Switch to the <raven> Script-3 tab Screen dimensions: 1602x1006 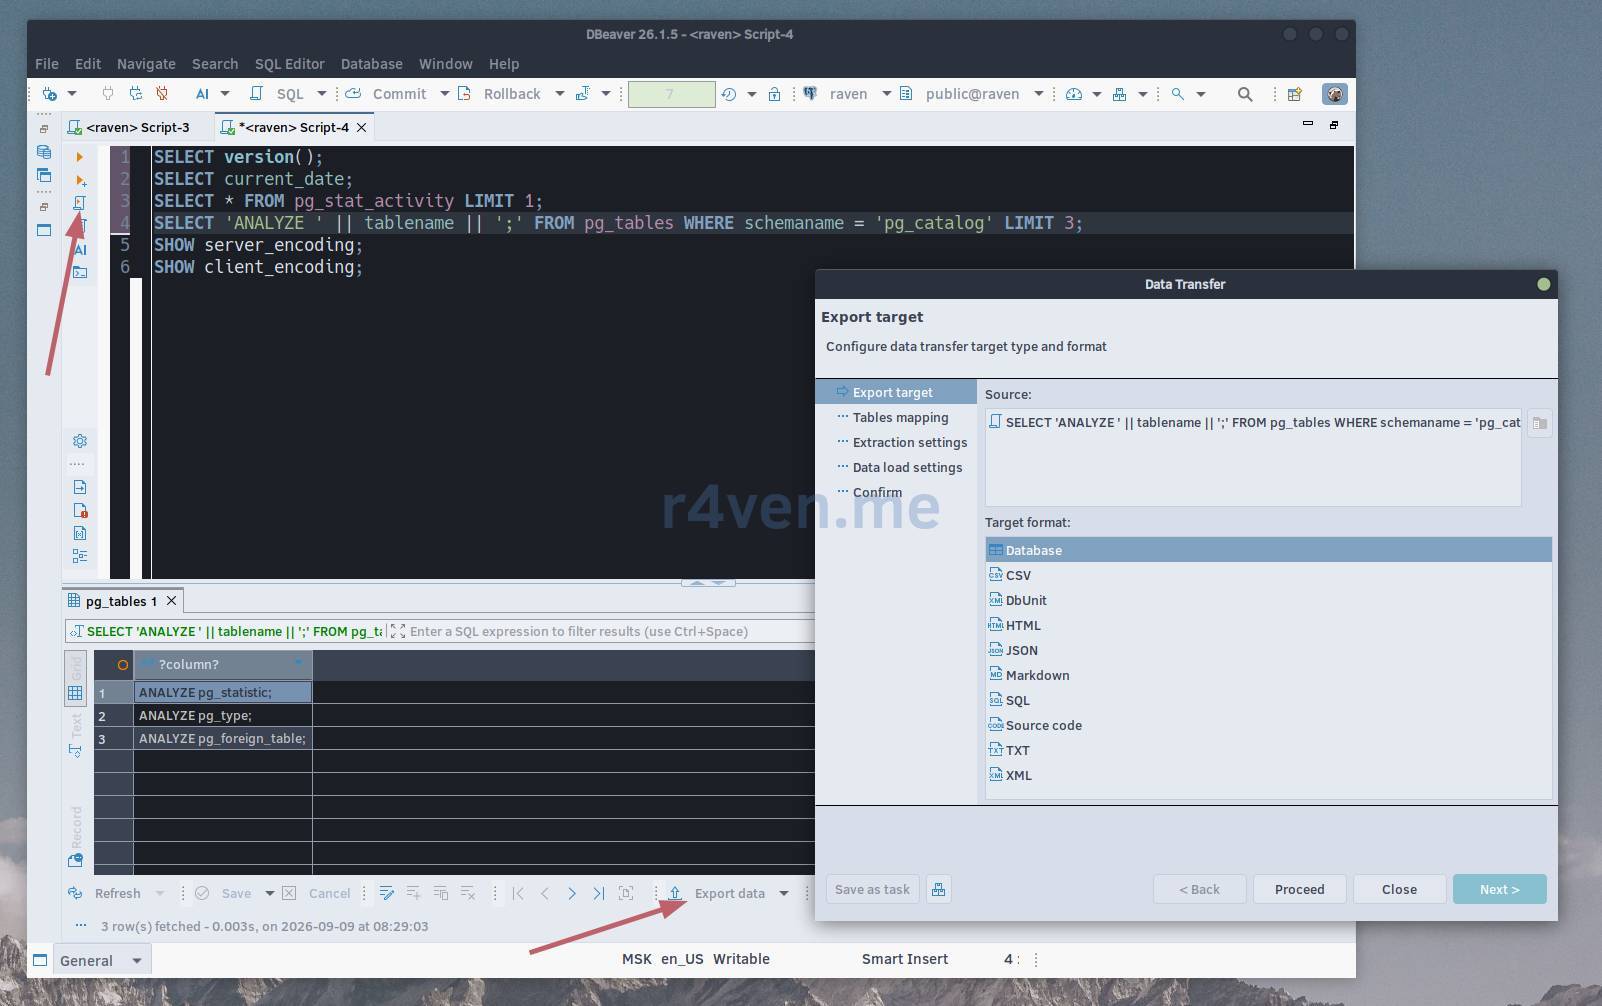coord(138,127)
